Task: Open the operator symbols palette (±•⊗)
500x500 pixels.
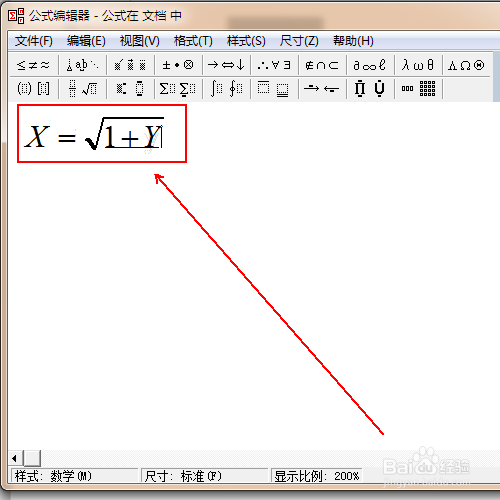Action: 178,65
